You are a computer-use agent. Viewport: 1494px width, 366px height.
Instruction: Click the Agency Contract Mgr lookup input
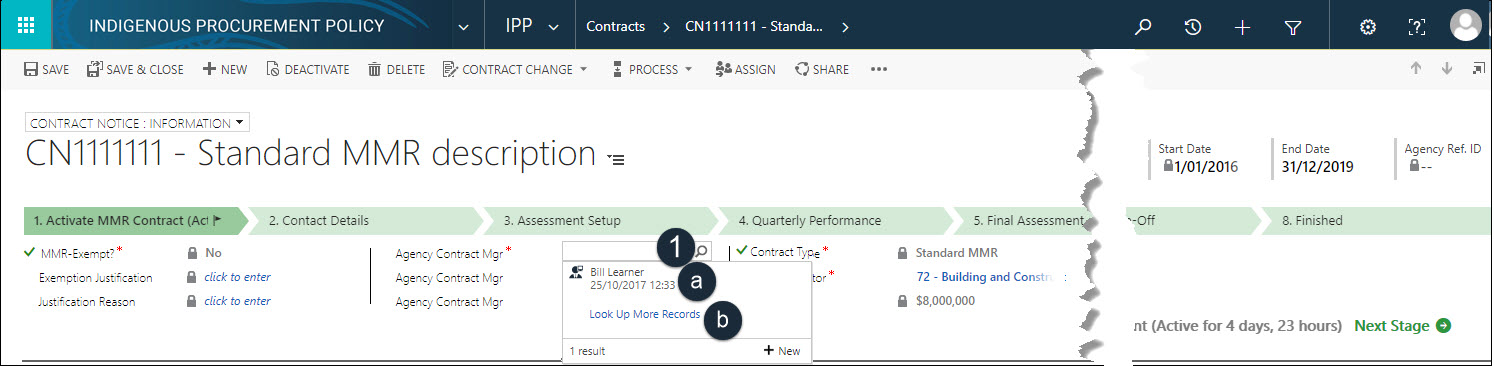(x=628, y=252)
